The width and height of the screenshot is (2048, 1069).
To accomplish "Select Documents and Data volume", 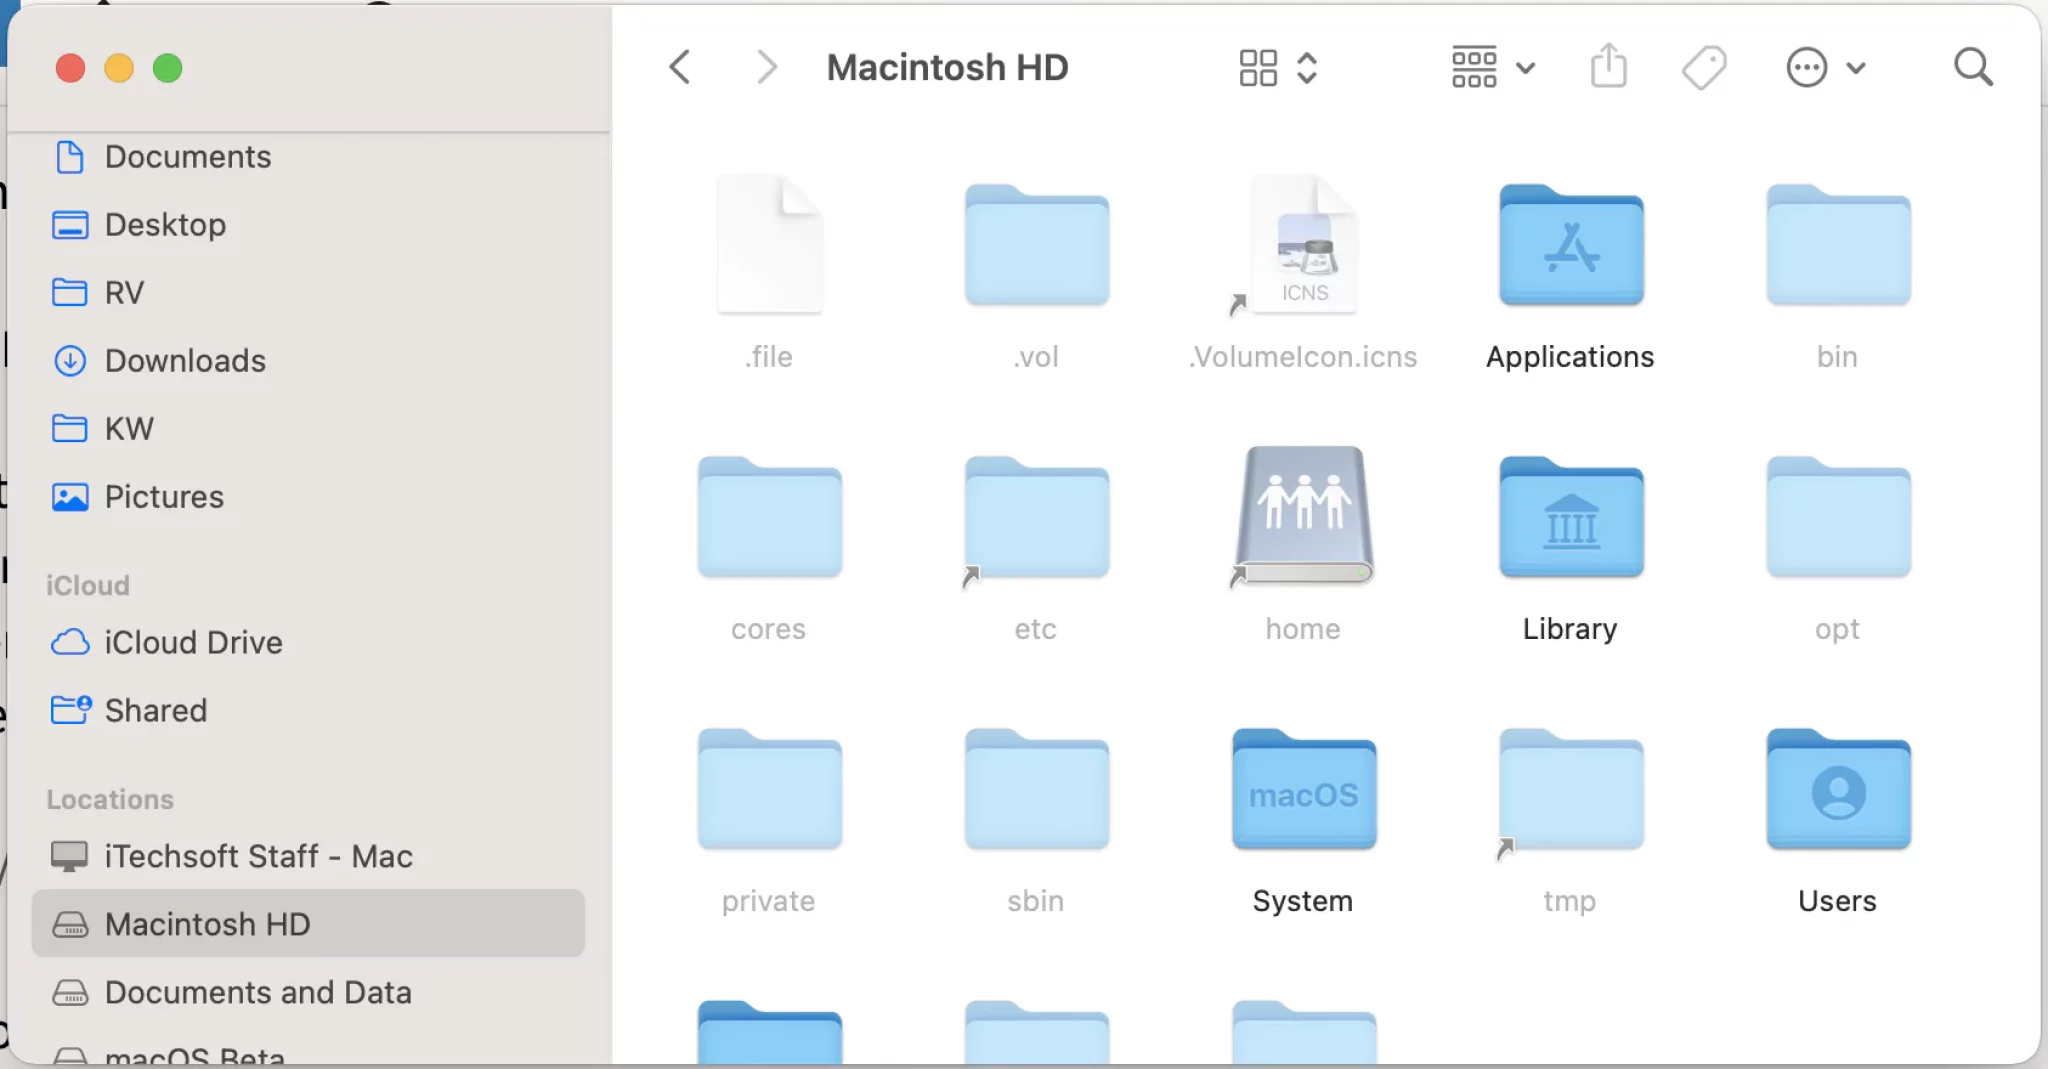I will click(308, 992).
